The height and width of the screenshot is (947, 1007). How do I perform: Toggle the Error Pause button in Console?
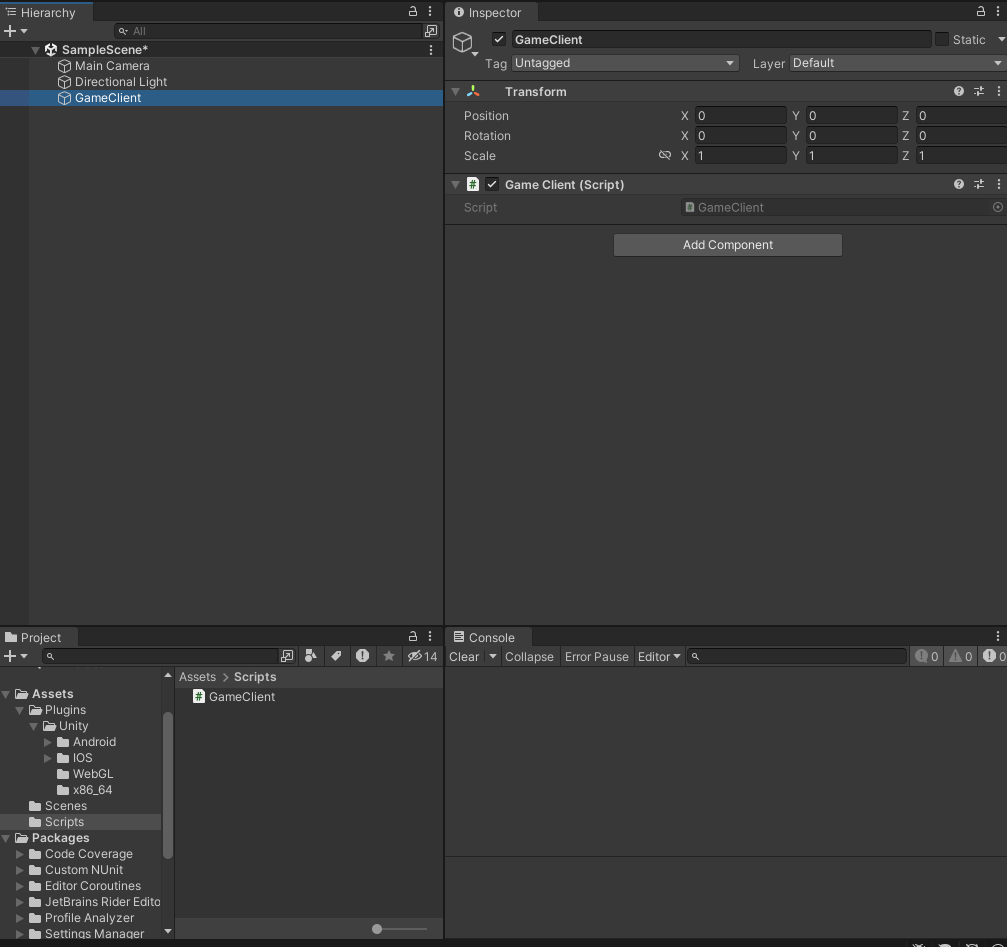596,656
